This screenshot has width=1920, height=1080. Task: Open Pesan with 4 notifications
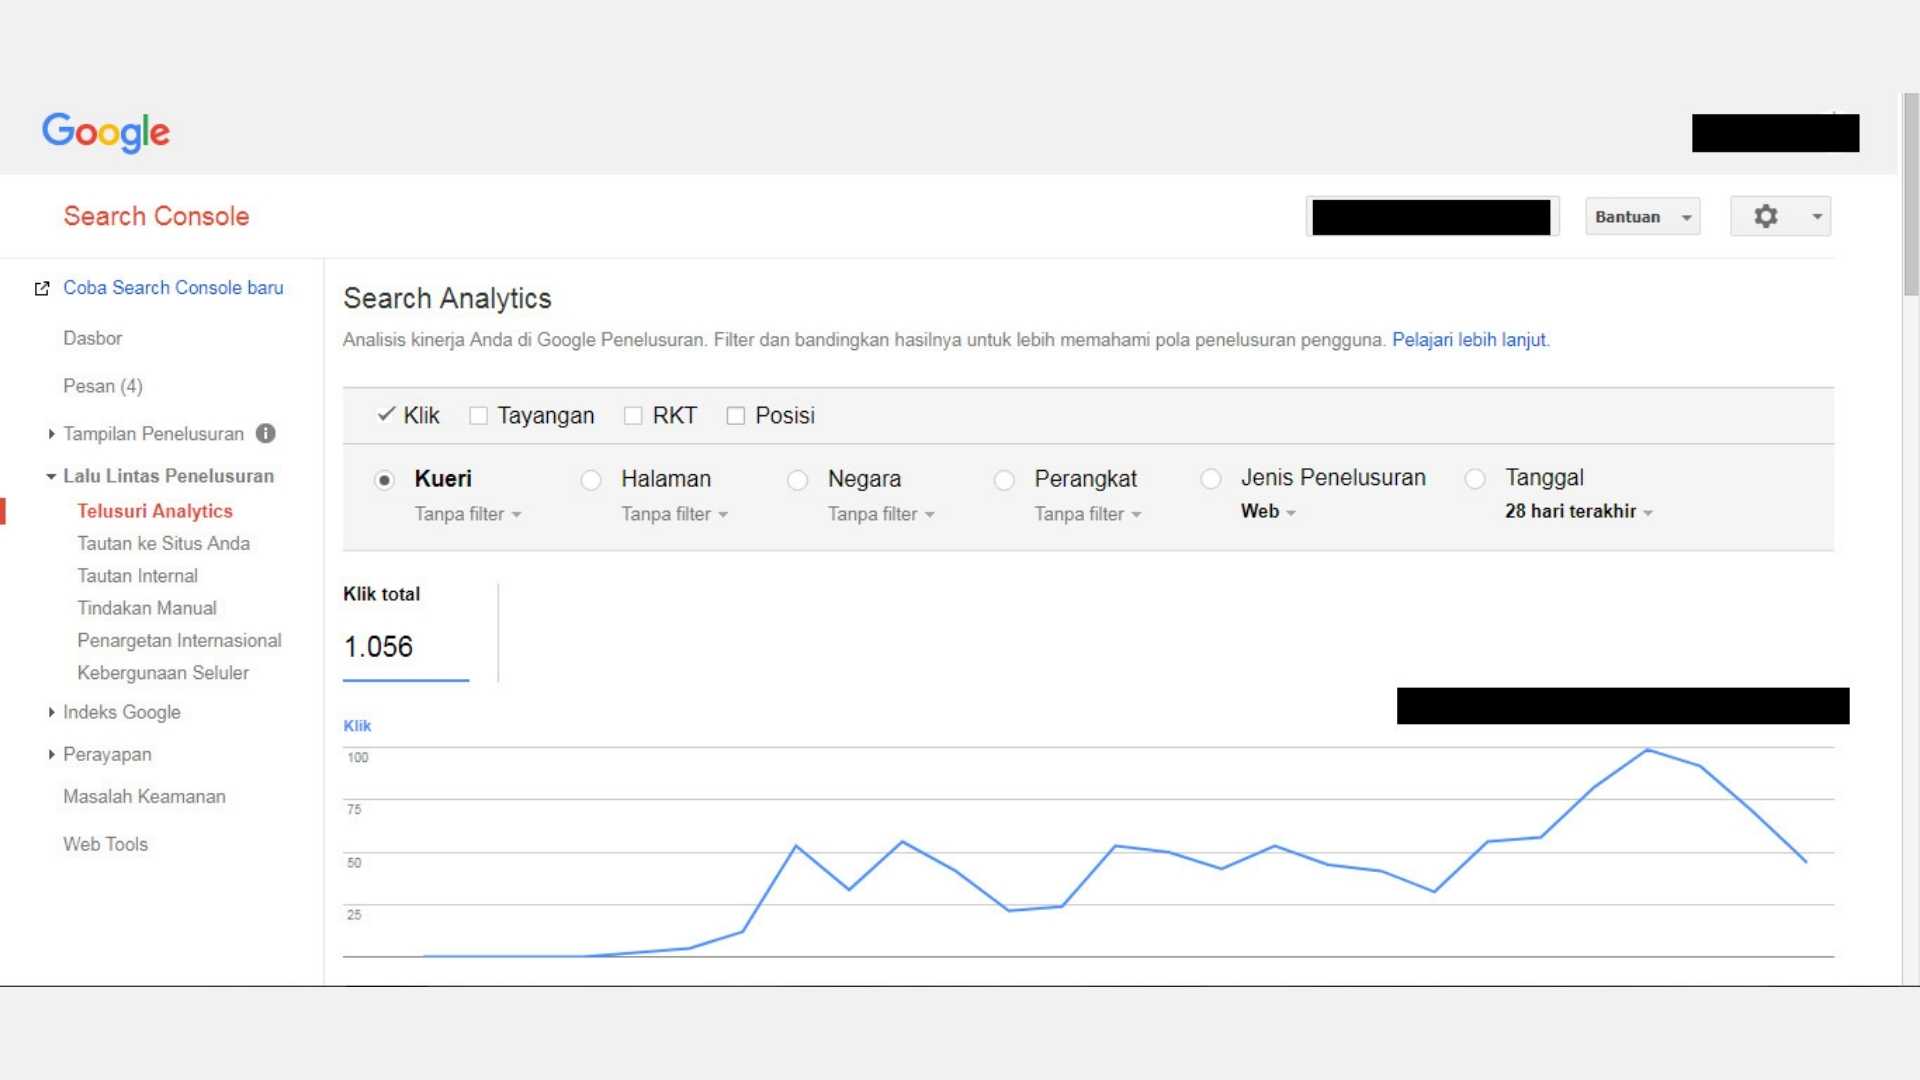click(102, 386)
